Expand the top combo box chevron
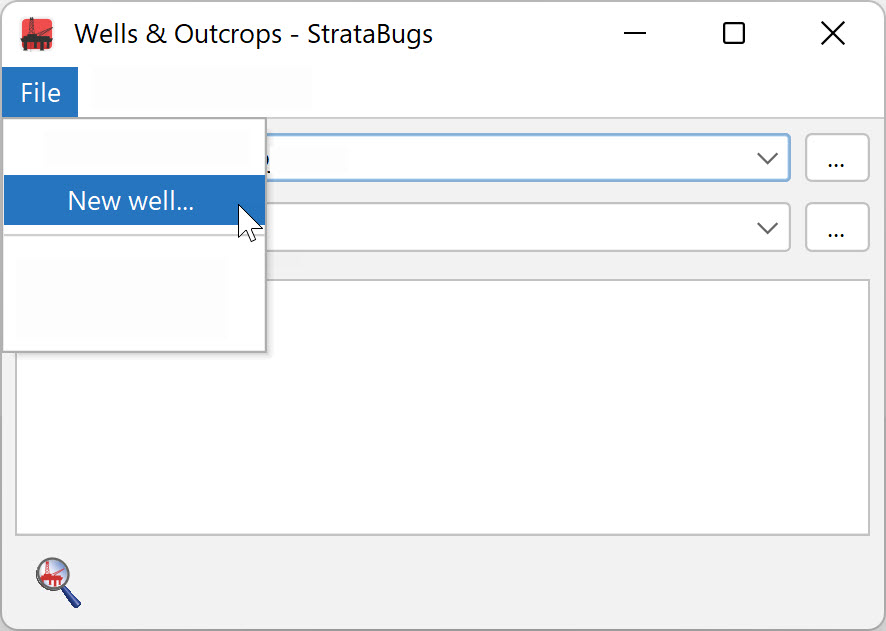The width and height of the screenshot is (886, 631). 767,158
